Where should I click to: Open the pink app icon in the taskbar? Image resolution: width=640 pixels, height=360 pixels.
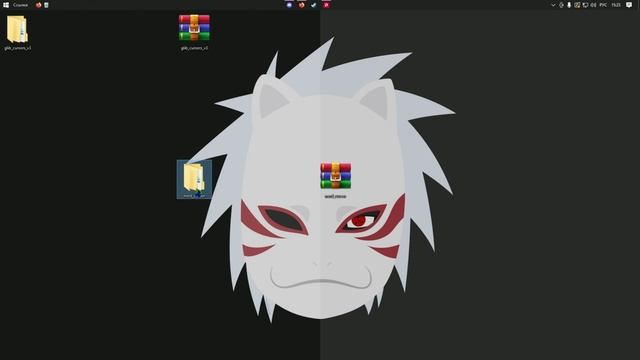point(326,5)
